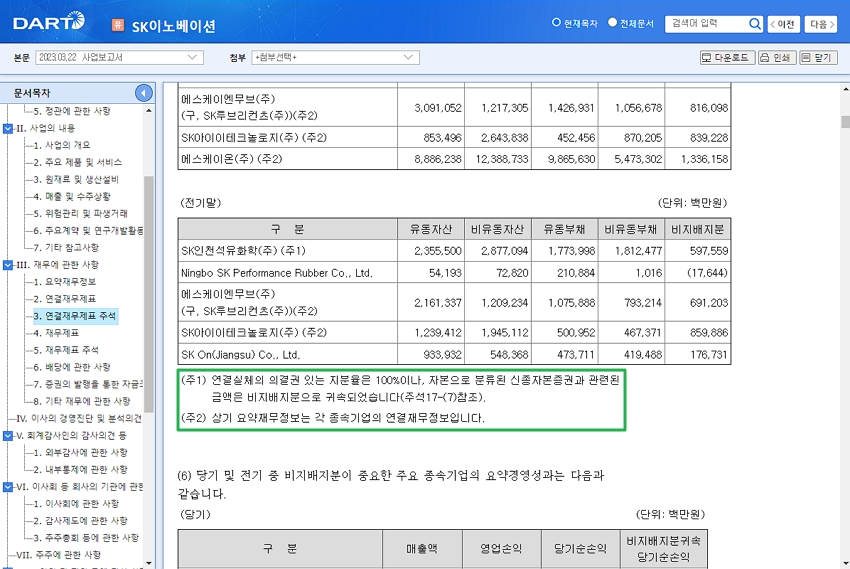Click the DART logo
The image size is (850, 569).
tap(49, 22)
